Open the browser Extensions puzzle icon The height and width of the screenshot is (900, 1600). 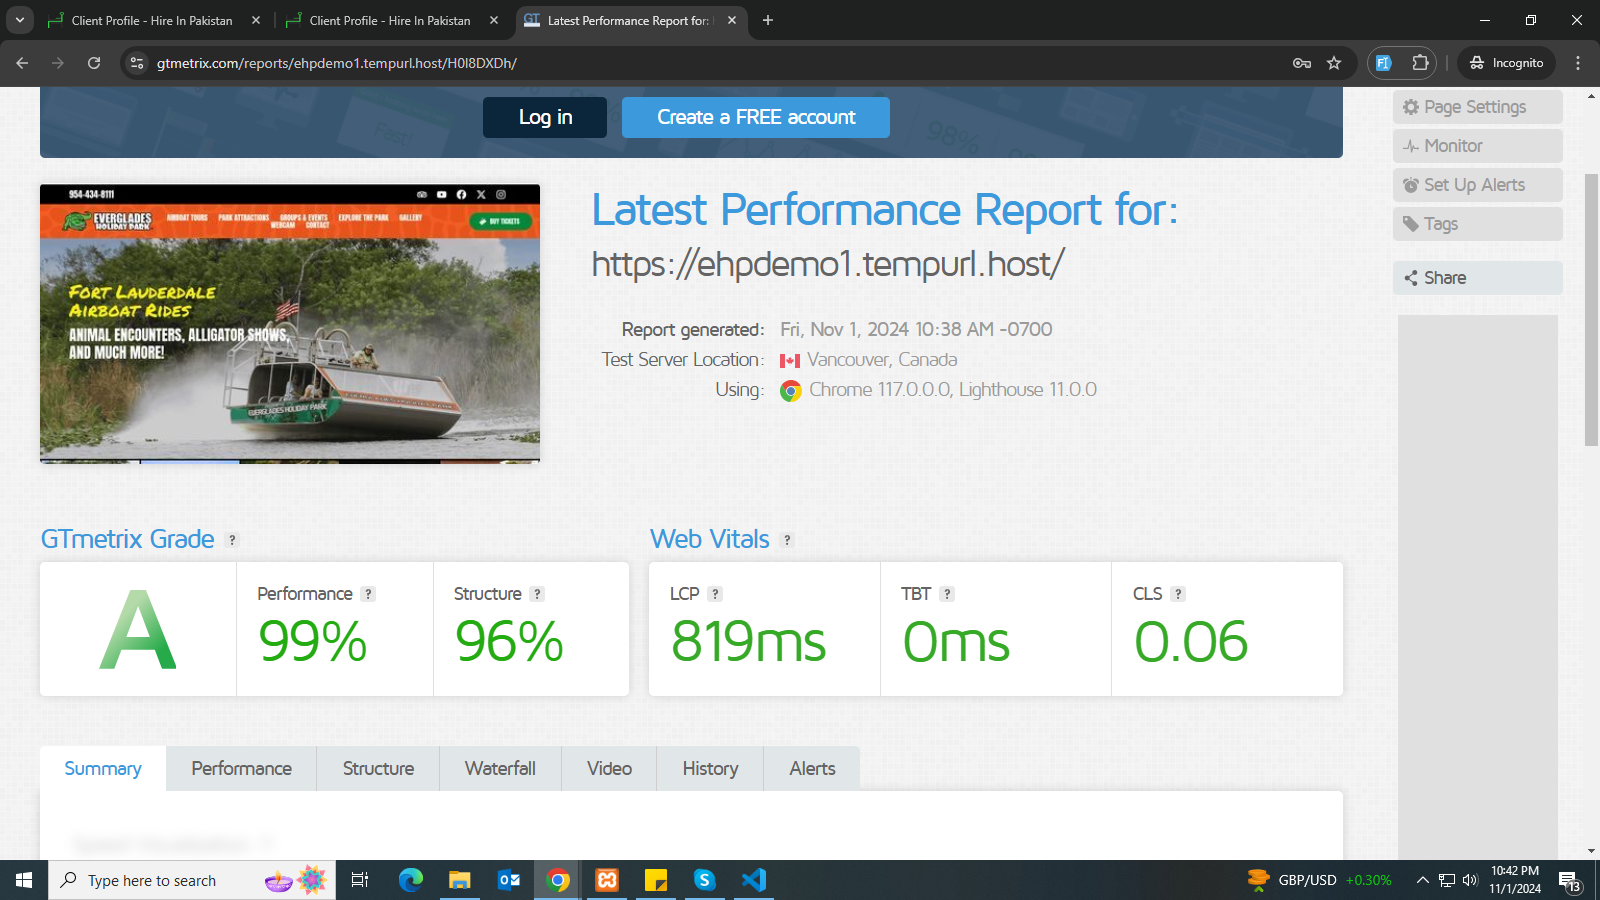click(x=1420, y=63)
